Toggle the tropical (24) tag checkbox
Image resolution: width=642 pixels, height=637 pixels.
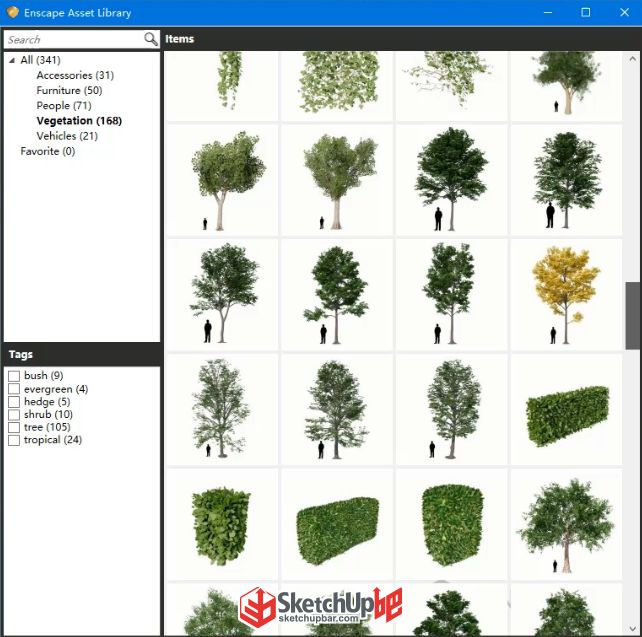[x=14, y=440]
